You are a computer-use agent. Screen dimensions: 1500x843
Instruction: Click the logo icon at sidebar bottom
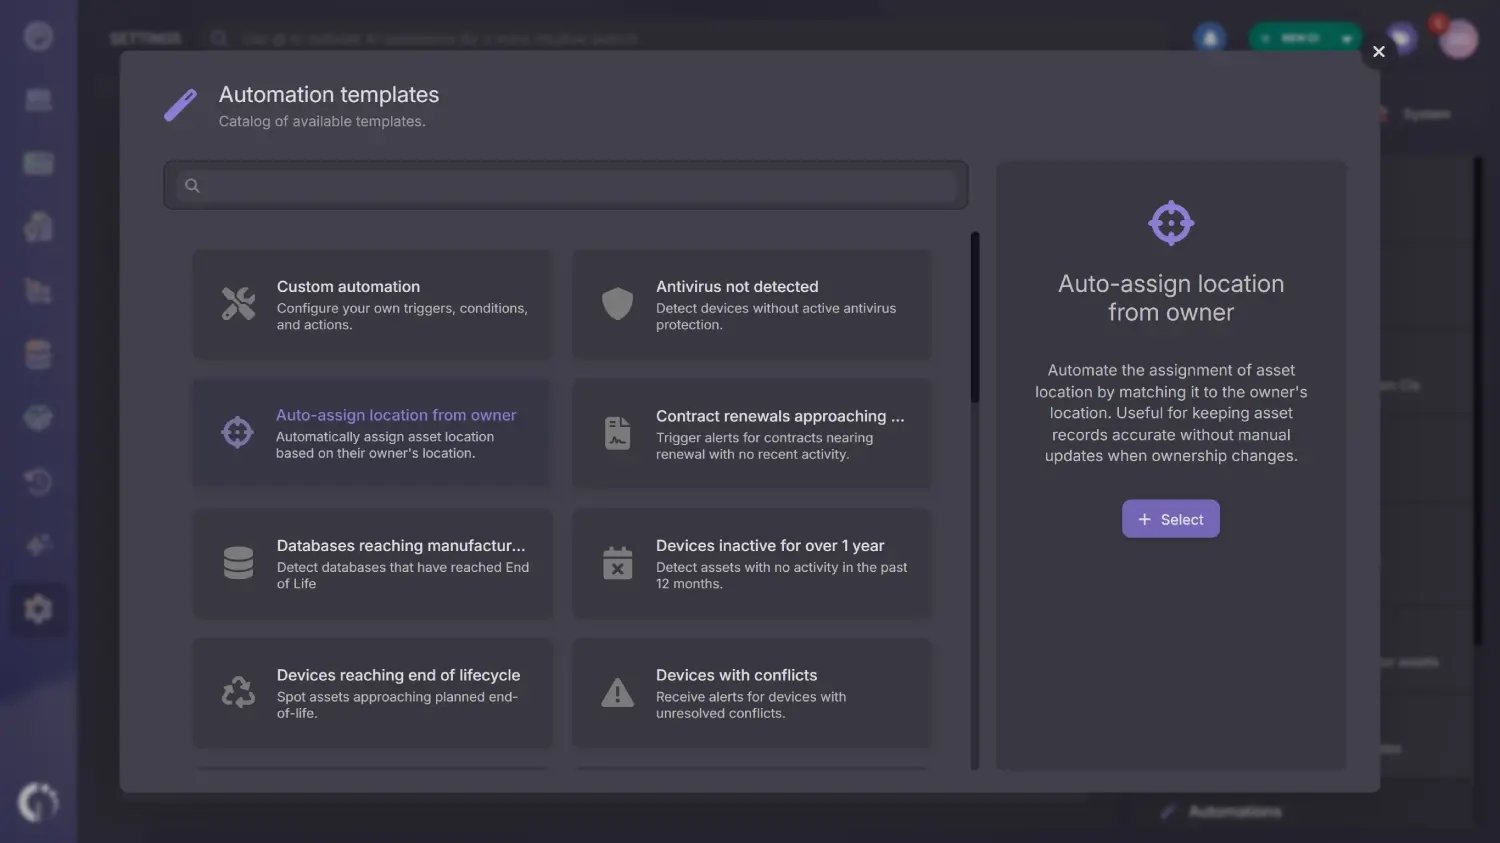pyautogui.click(x=38, y=802)
